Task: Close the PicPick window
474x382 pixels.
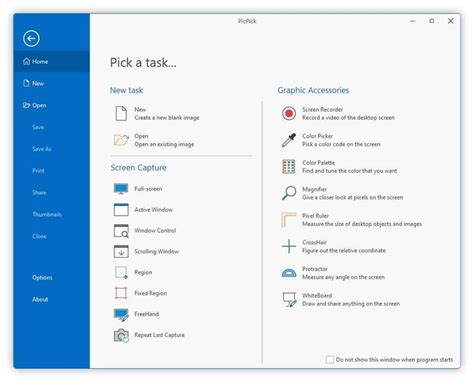Action: point(451,21)
